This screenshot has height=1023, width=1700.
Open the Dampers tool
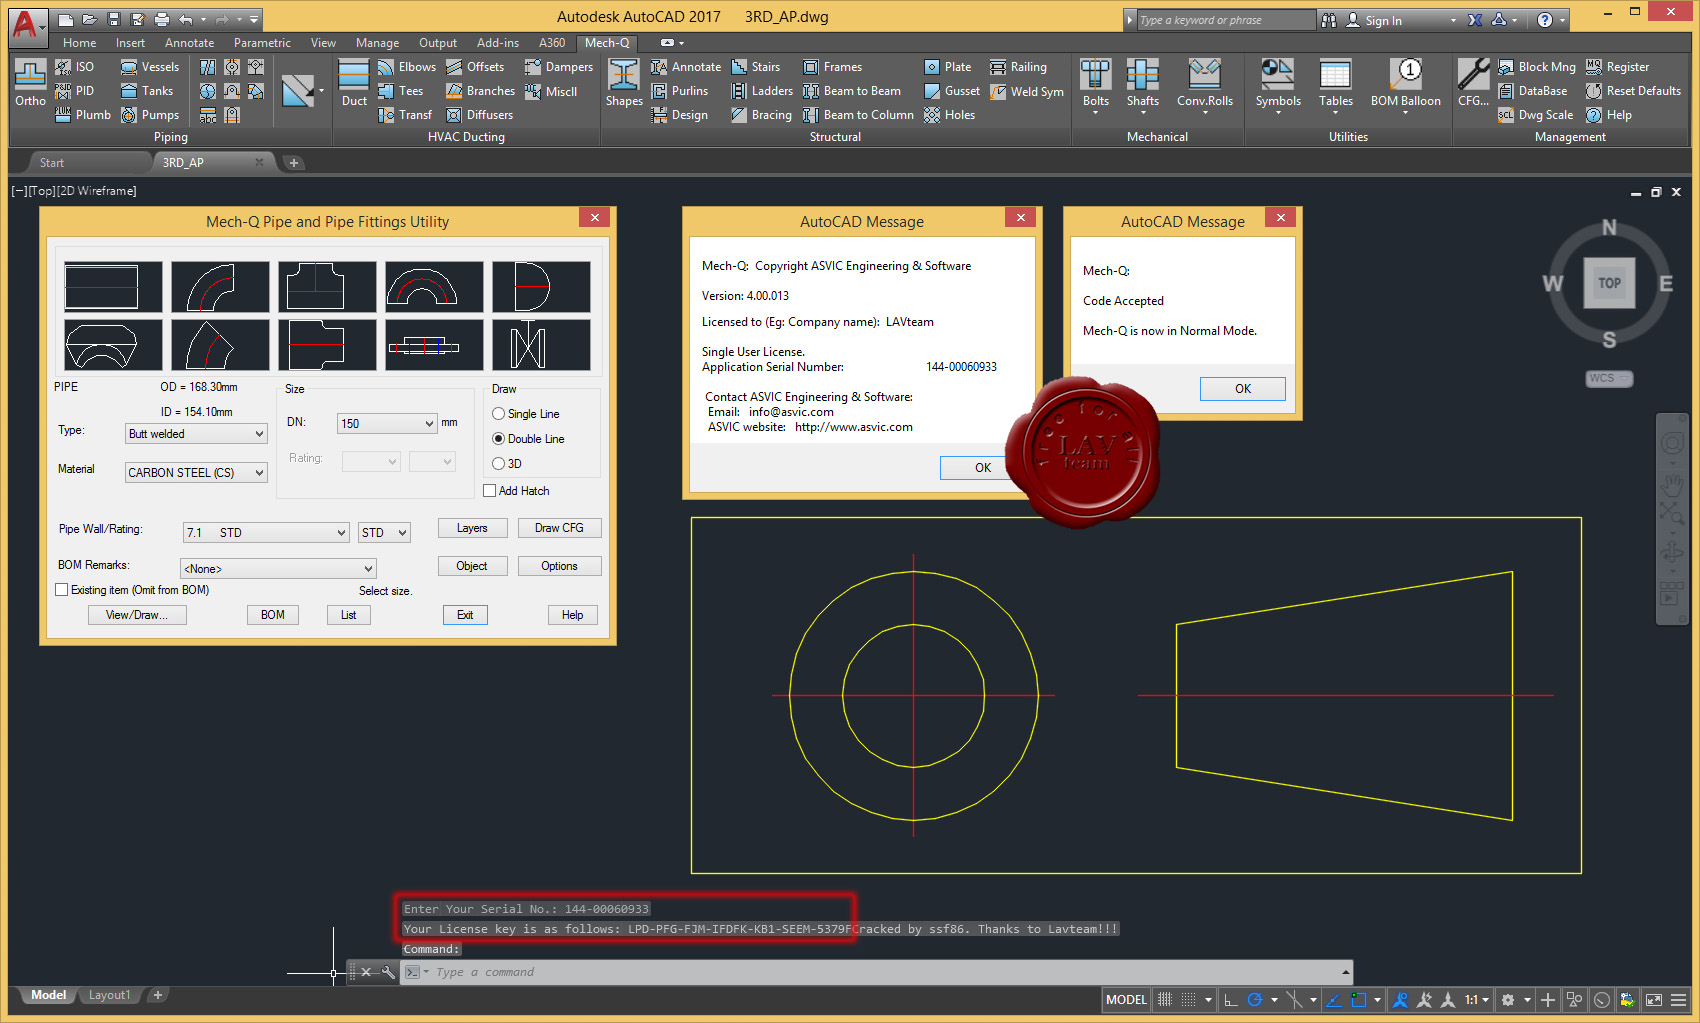559,67
